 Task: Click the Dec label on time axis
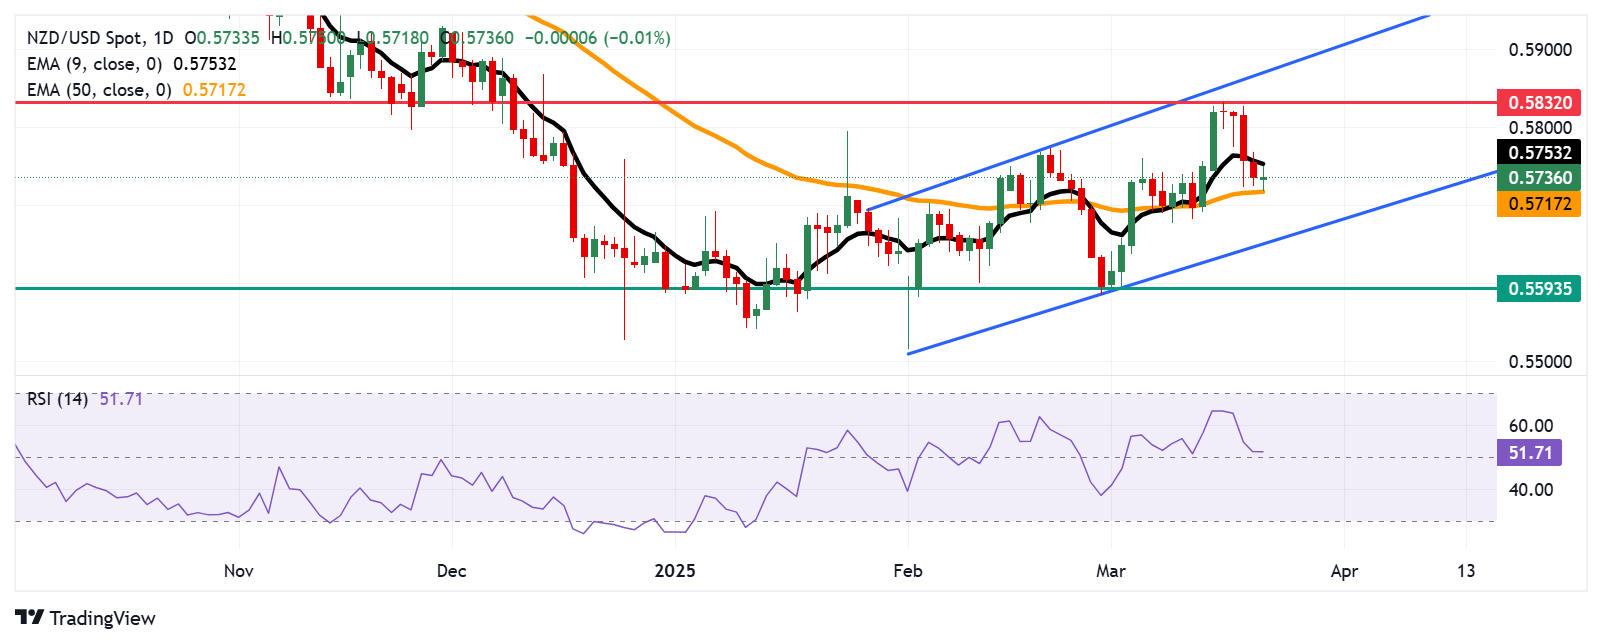click(x=451, y=571)
